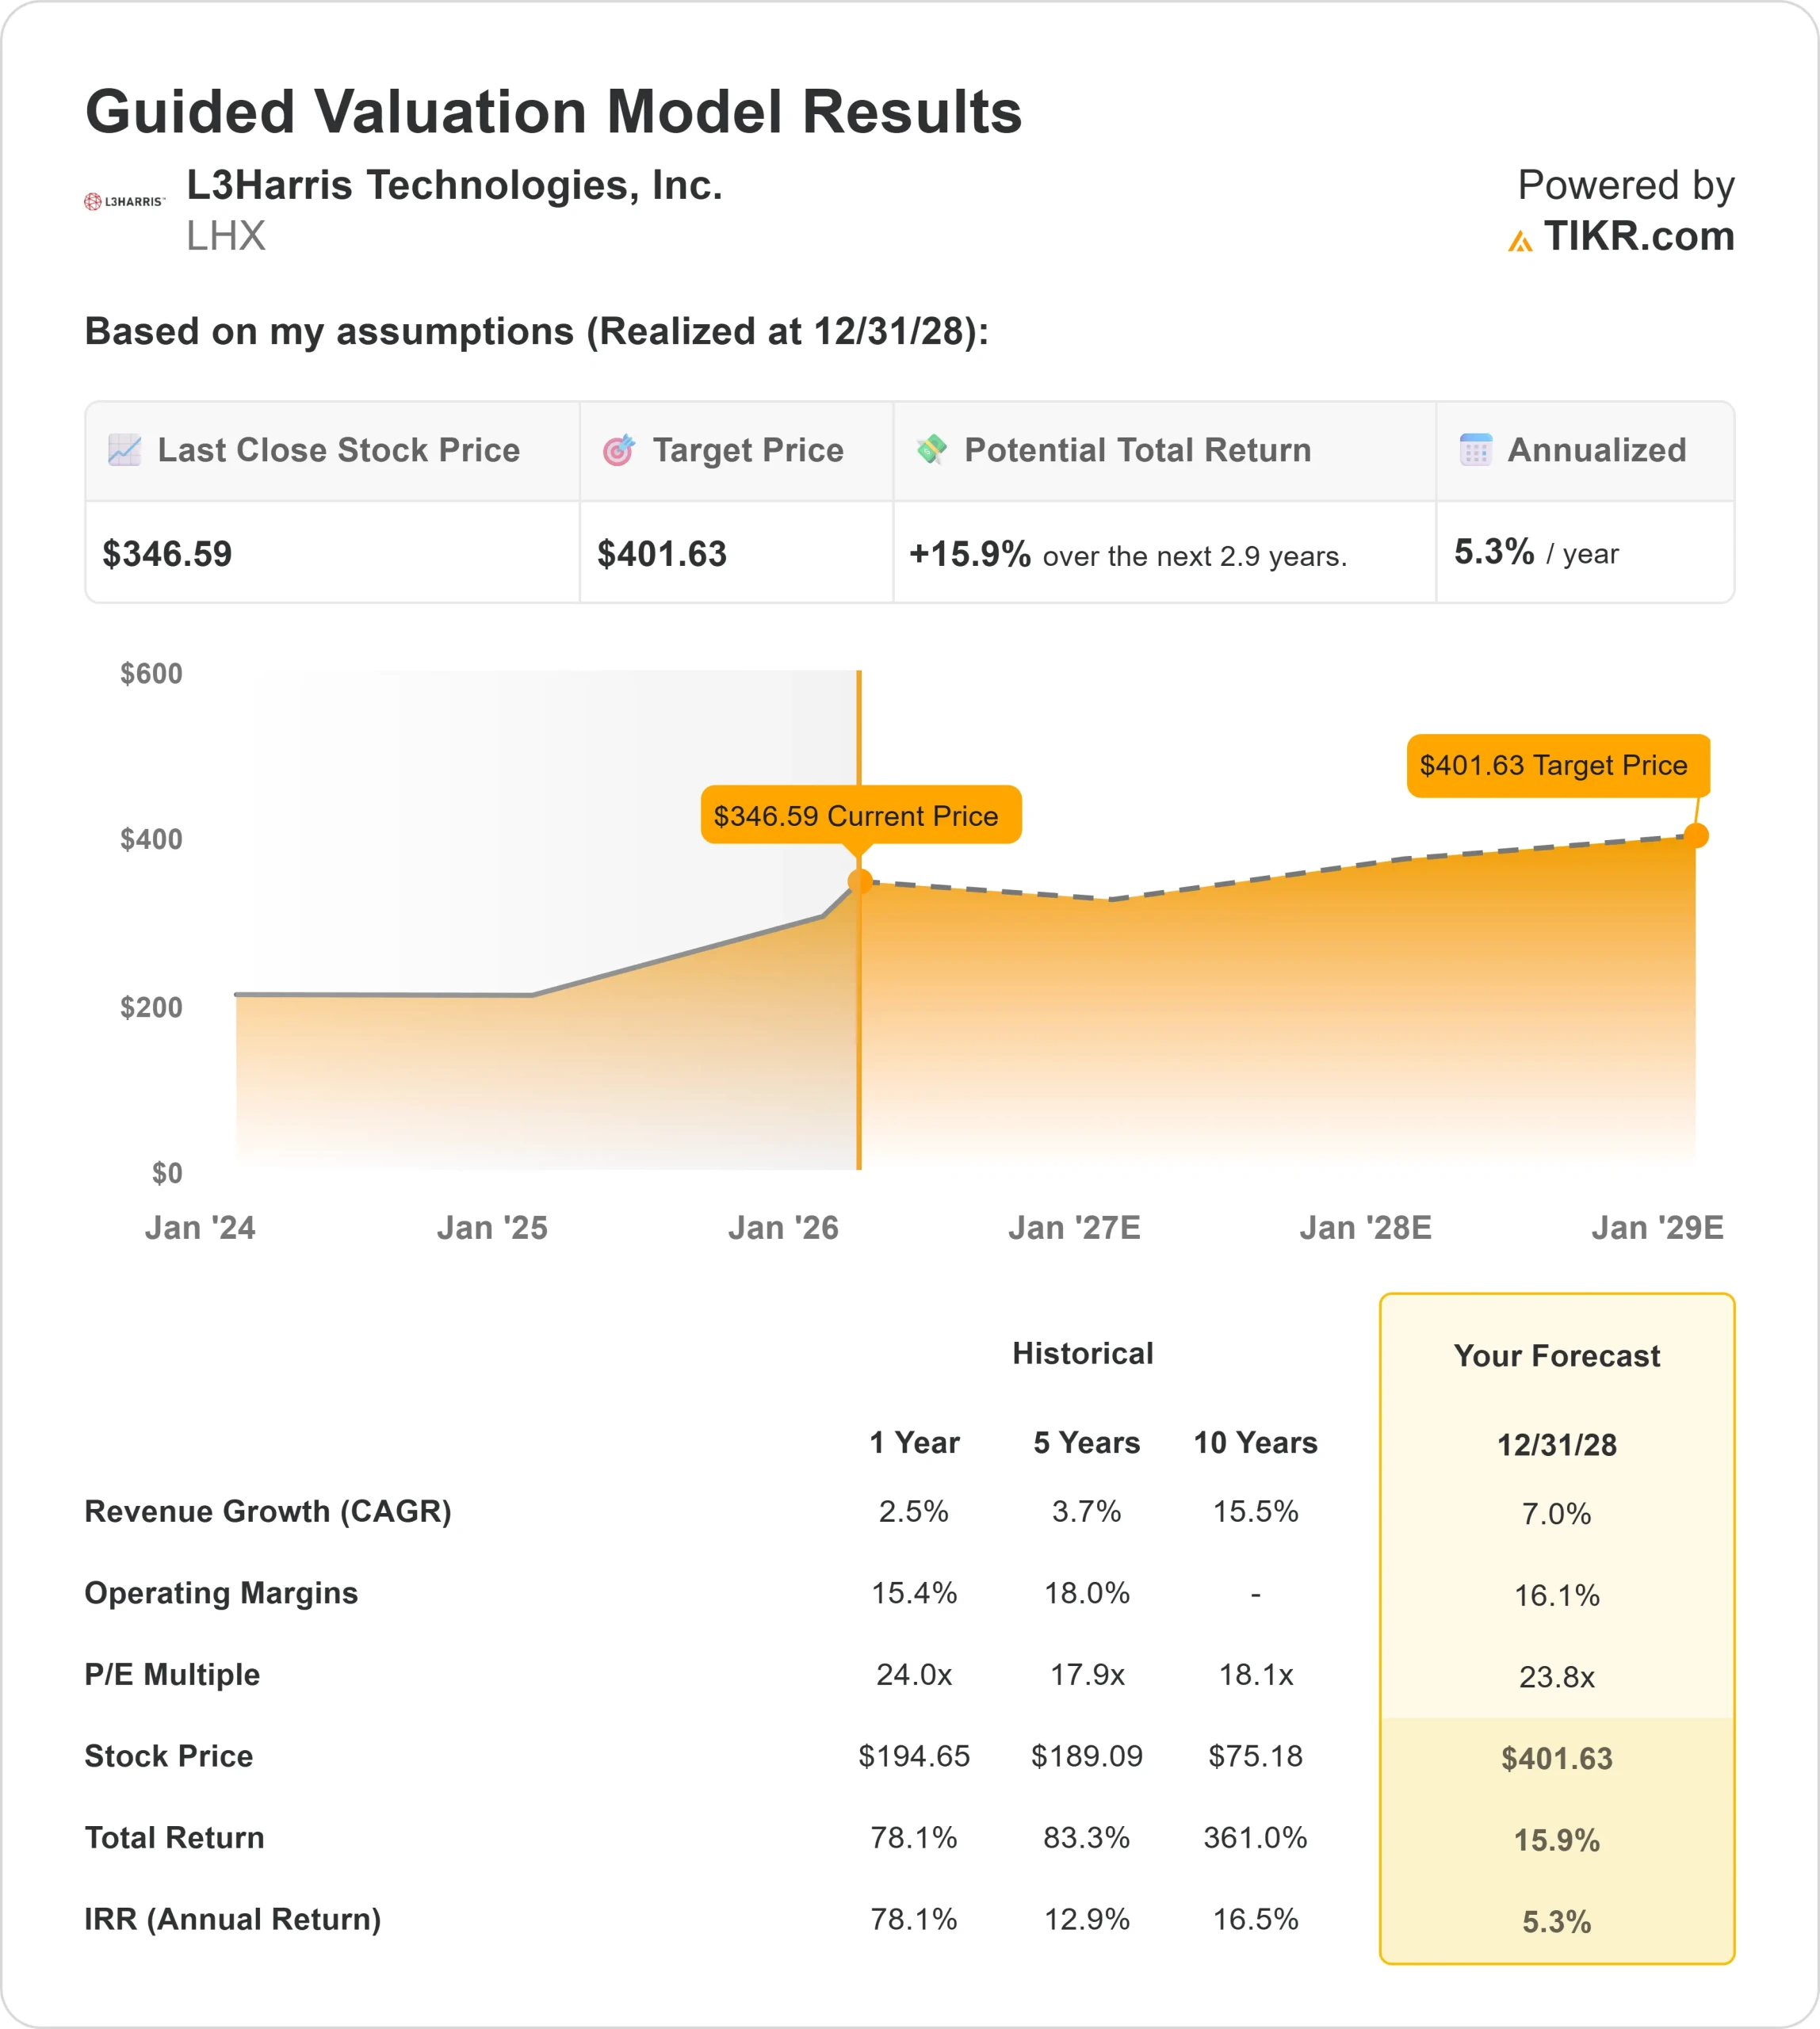Click the $346.59 Current Price callout

pyautogui.click(x=862, y=816)
